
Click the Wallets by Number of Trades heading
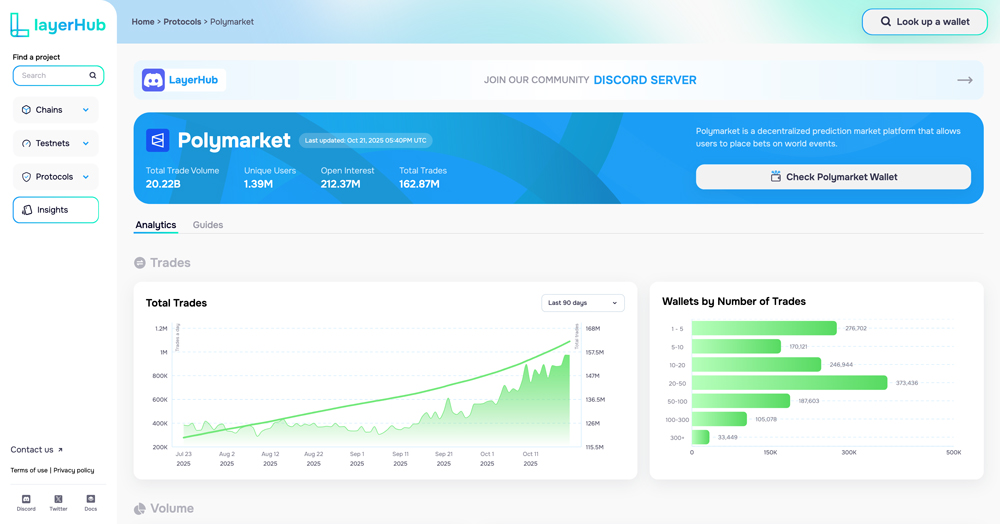click(x=734, y=302)
